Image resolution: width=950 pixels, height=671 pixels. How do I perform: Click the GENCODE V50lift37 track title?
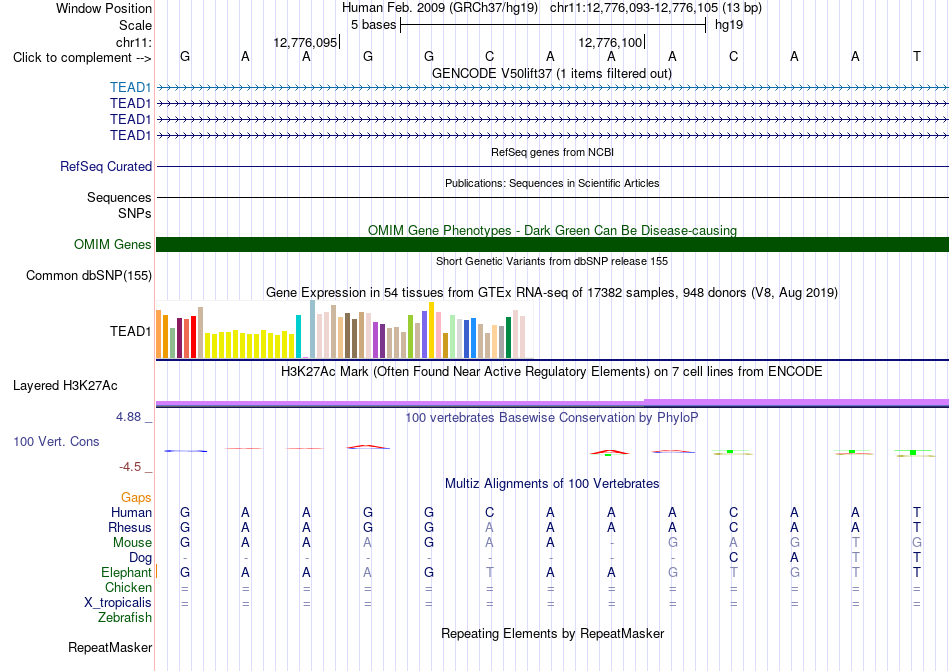(552, 74)
